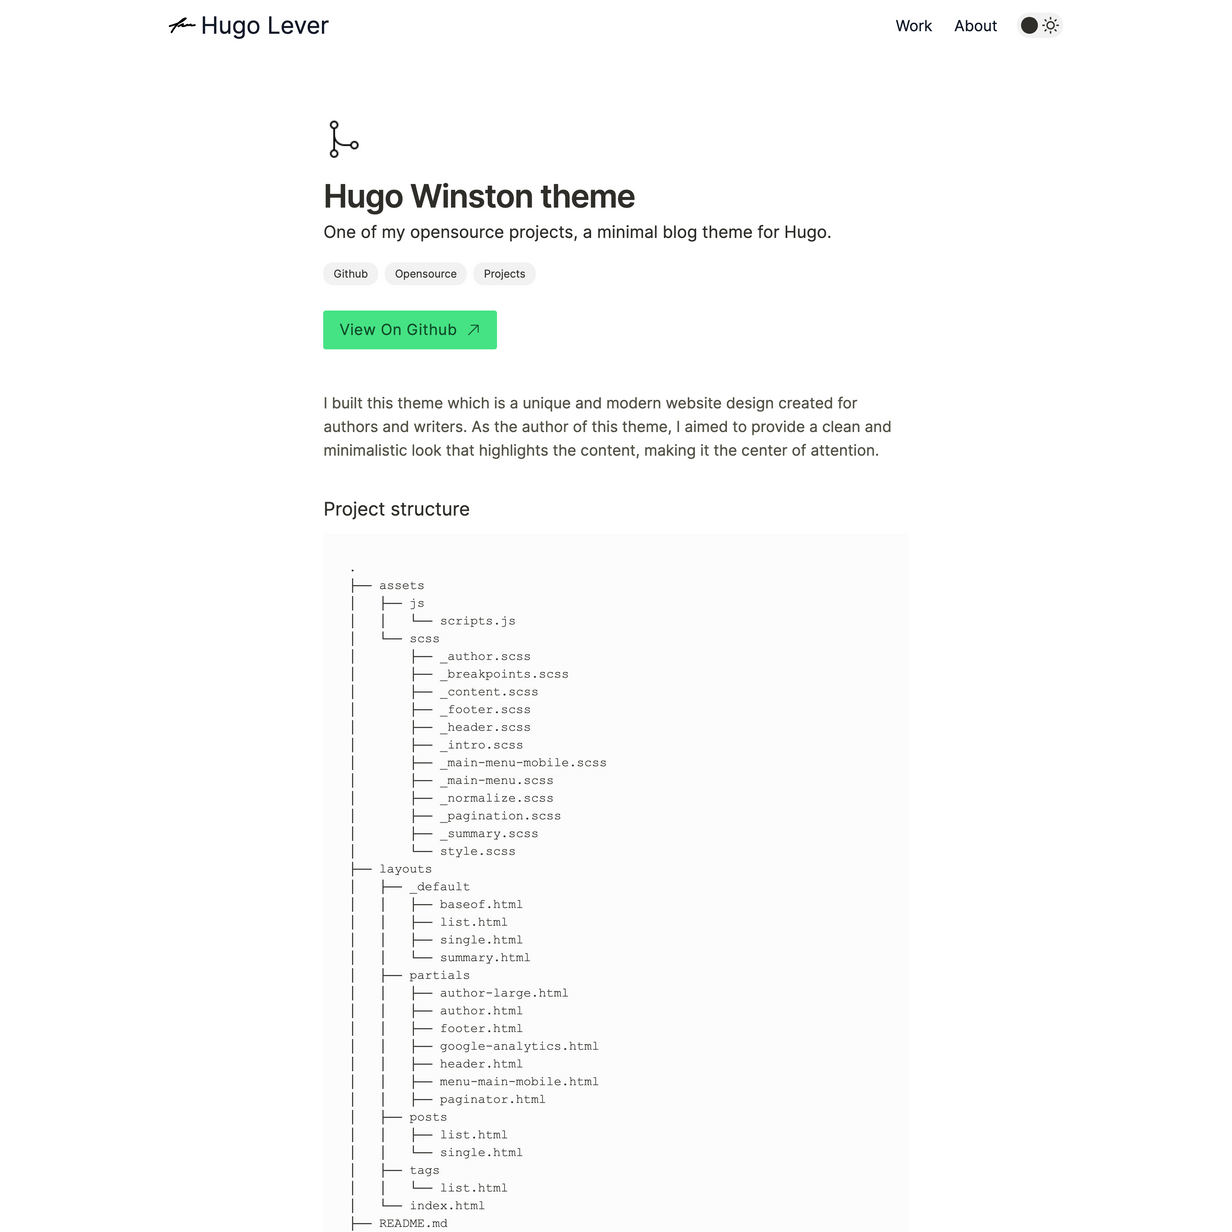The image size is (1232, 1232).
Task: Click the summary.html entry
Action: [485, 958]
